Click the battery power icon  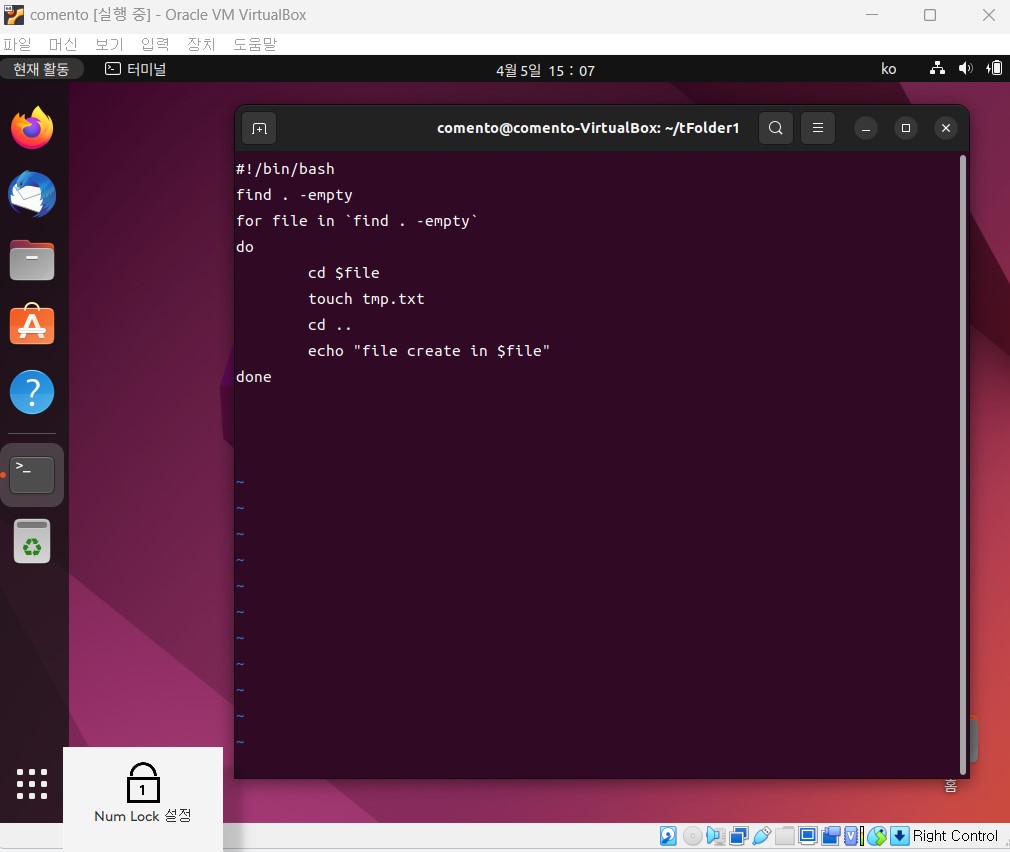994,68
